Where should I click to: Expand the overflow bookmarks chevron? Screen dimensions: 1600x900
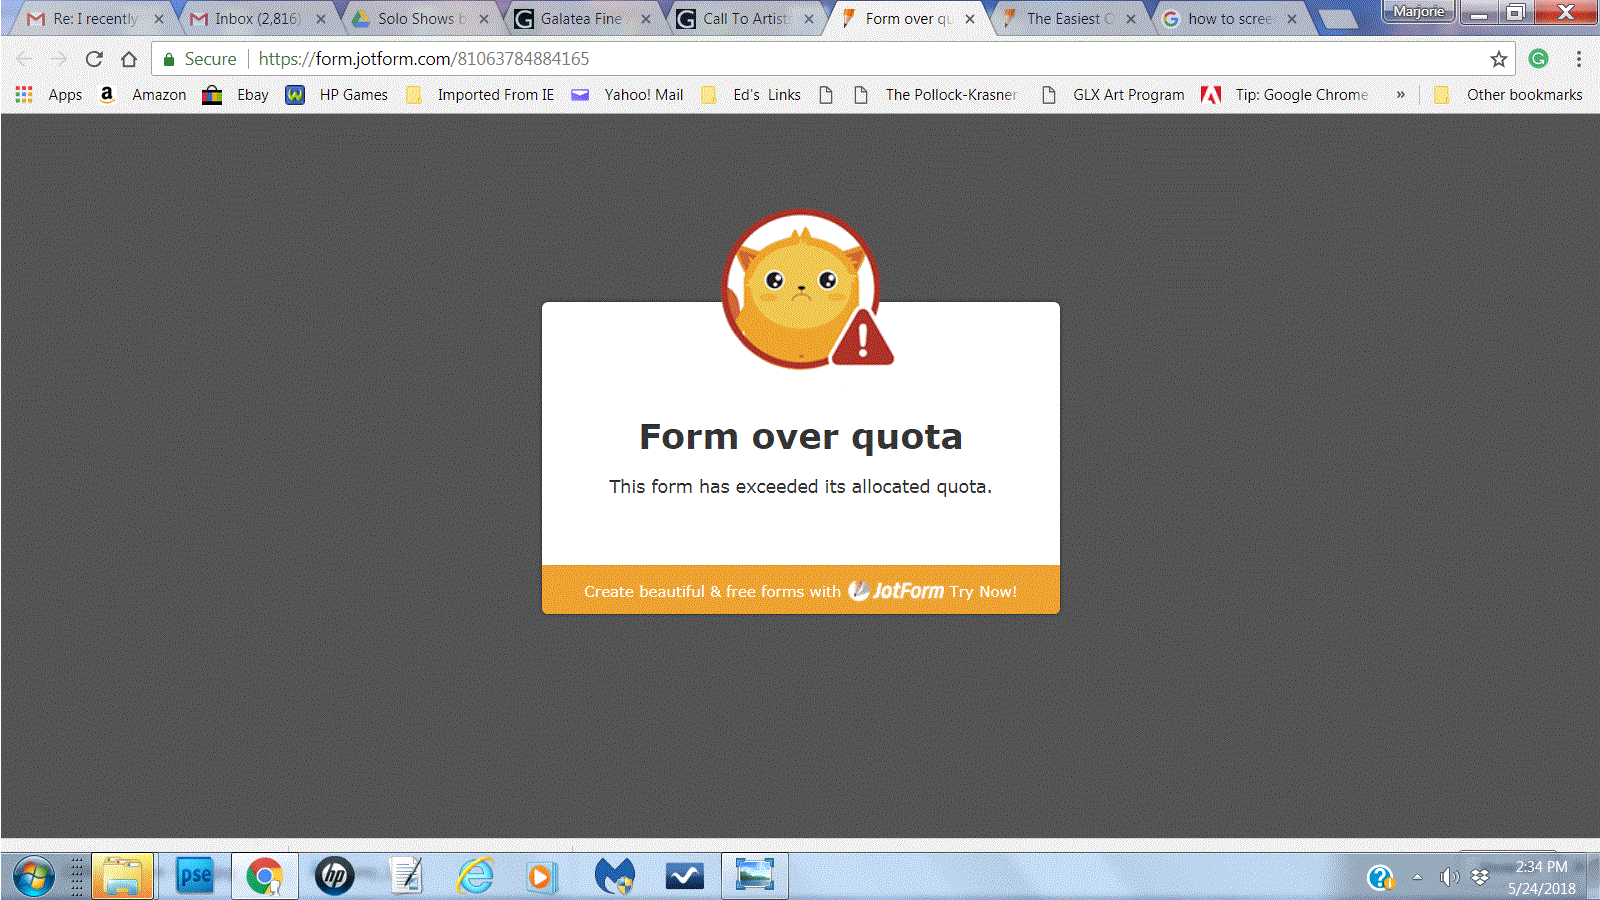[x=1401, y=94]
